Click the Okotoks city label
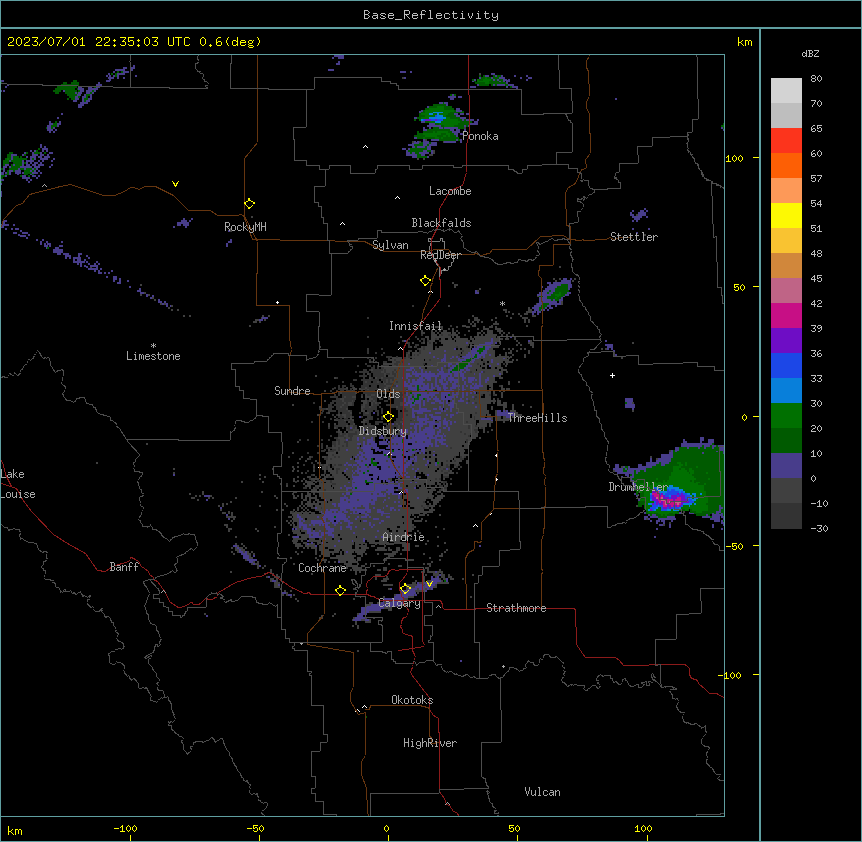Viewport: 862px width, 842px height. pos(412,700)
